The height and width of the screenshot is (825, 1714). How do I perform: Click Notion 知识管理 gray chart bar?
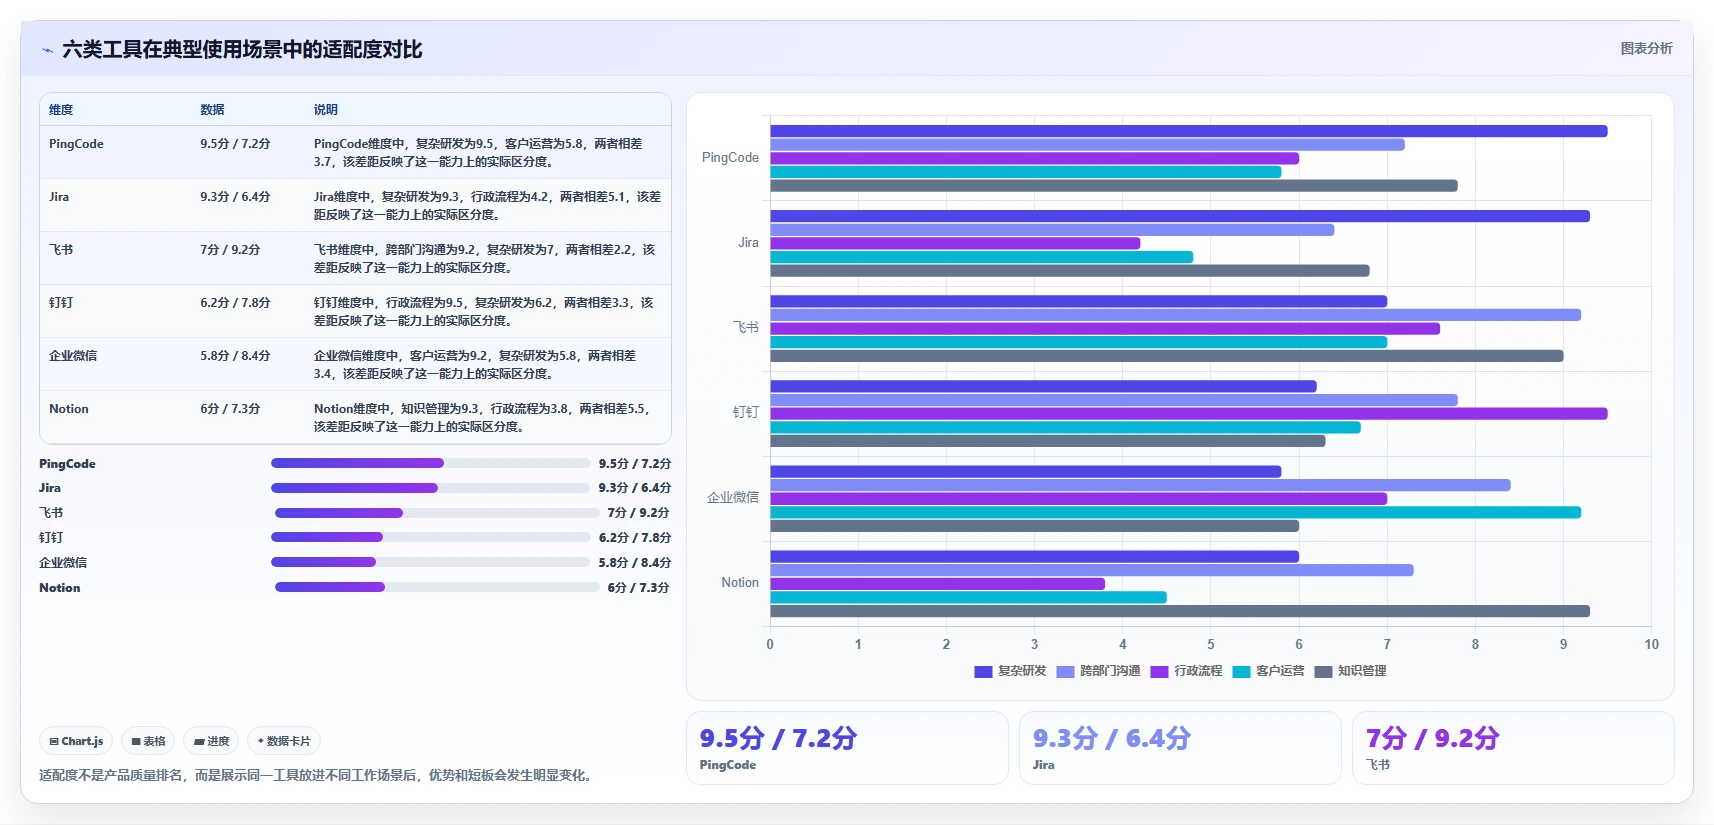pyautogui.click(x=1179, y=611)
